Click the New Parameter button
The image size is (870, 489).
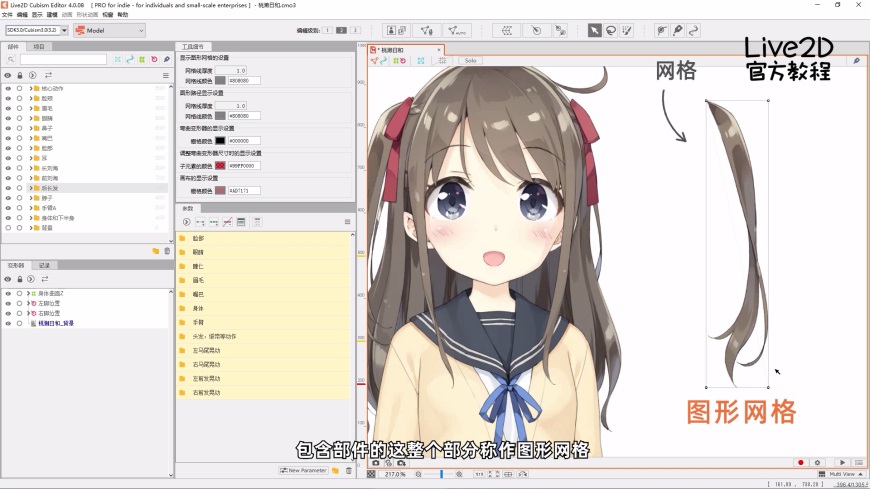pyautogui.click(x=304, y=471)
